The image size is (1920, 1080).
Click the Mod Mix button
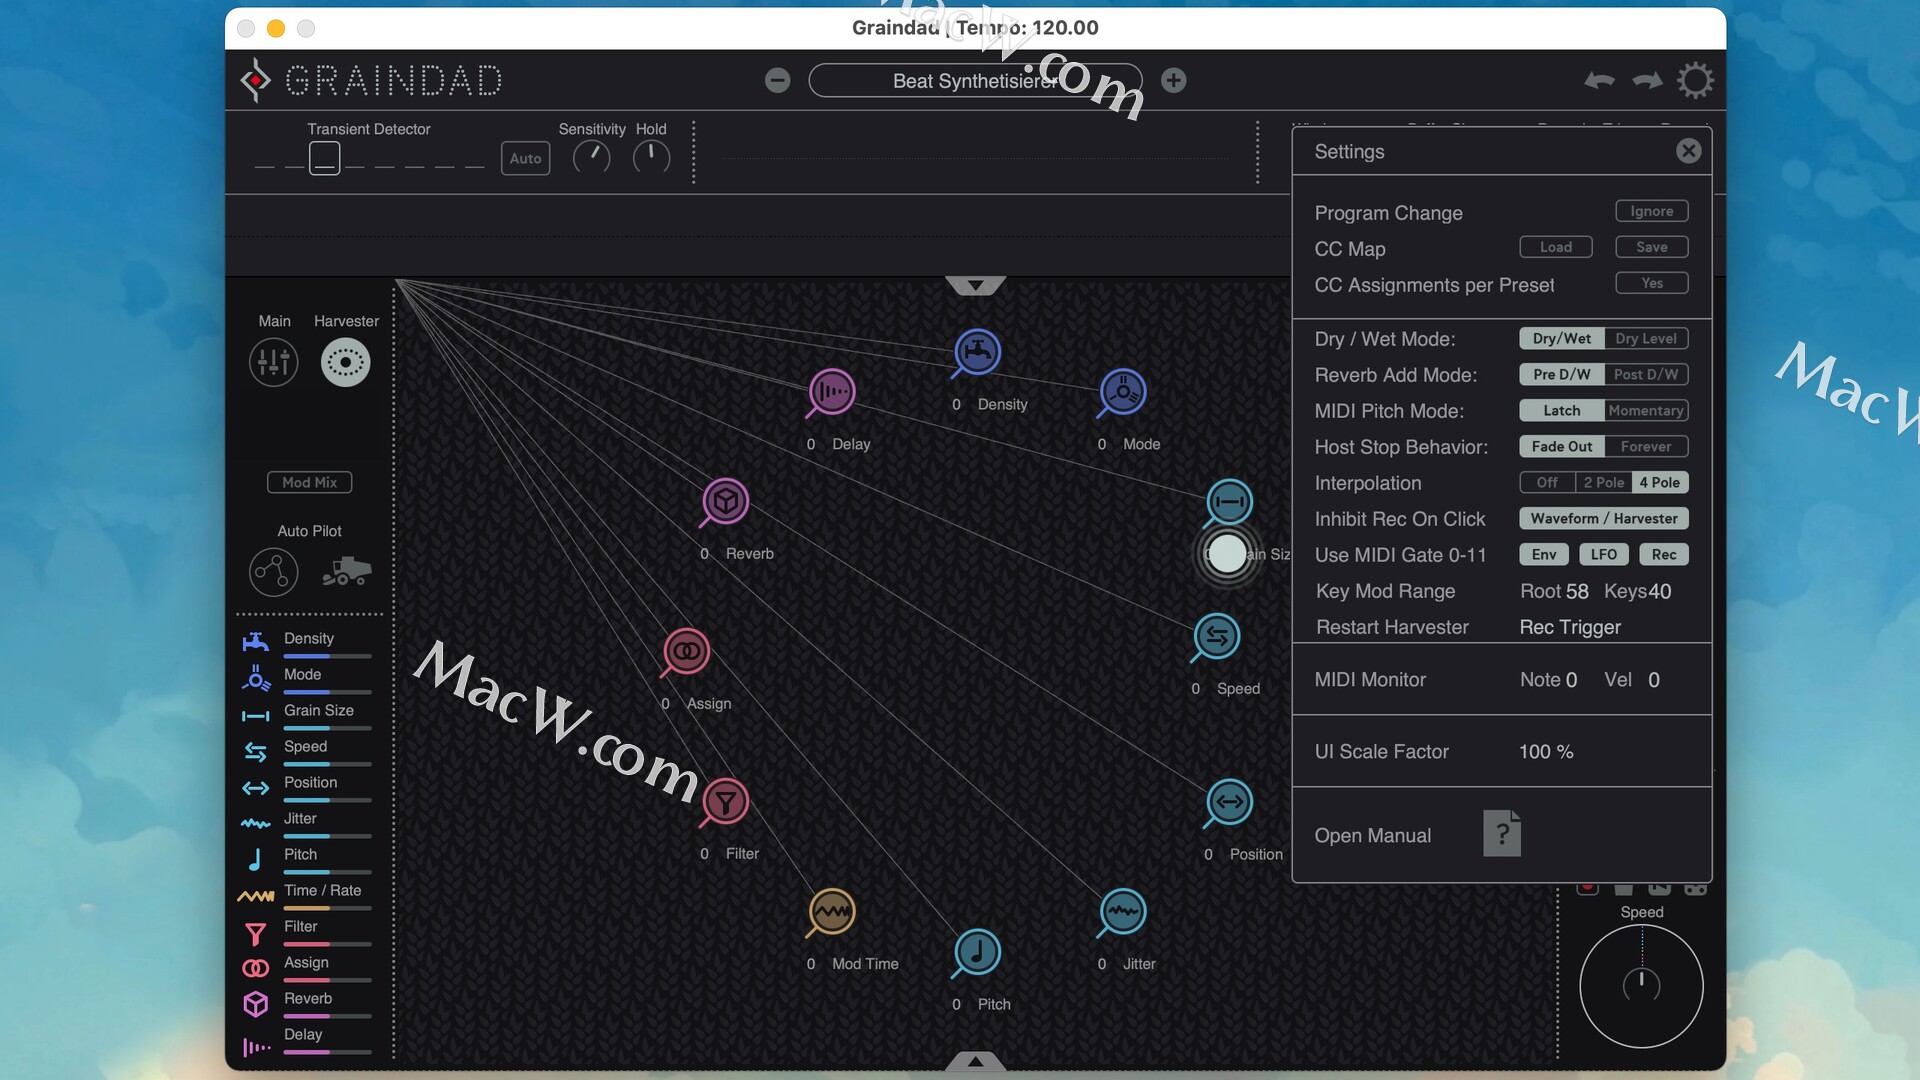point(310,482)
